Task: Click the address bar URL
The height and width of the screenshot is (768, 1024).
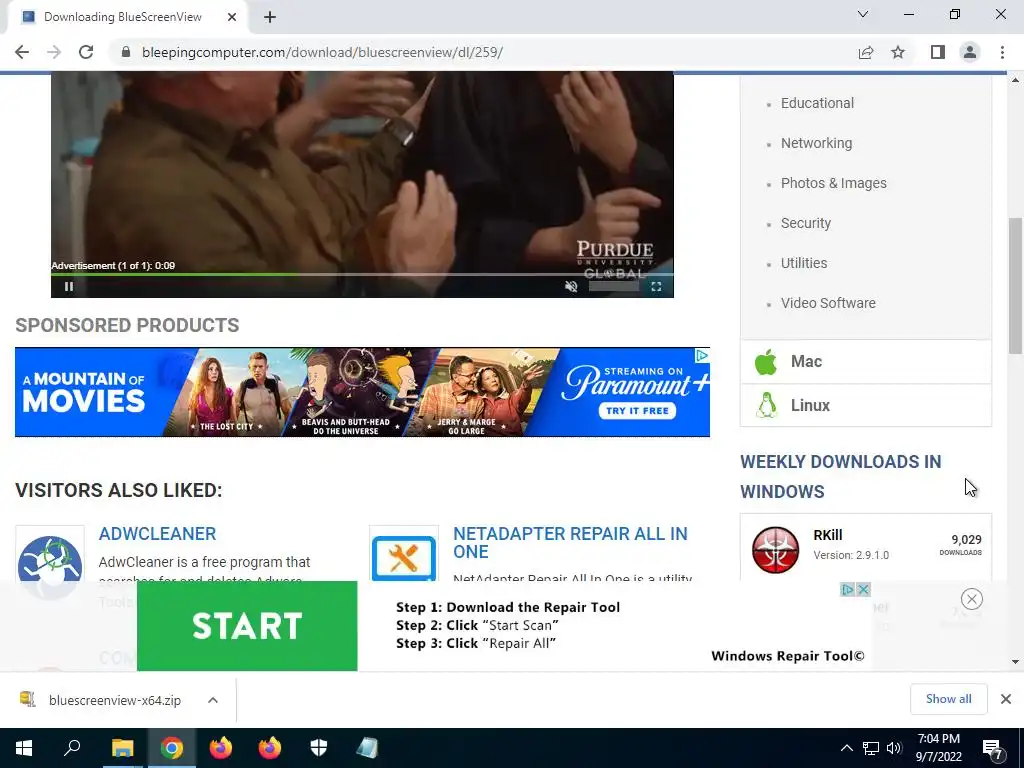Action: [x=323, y=52]
